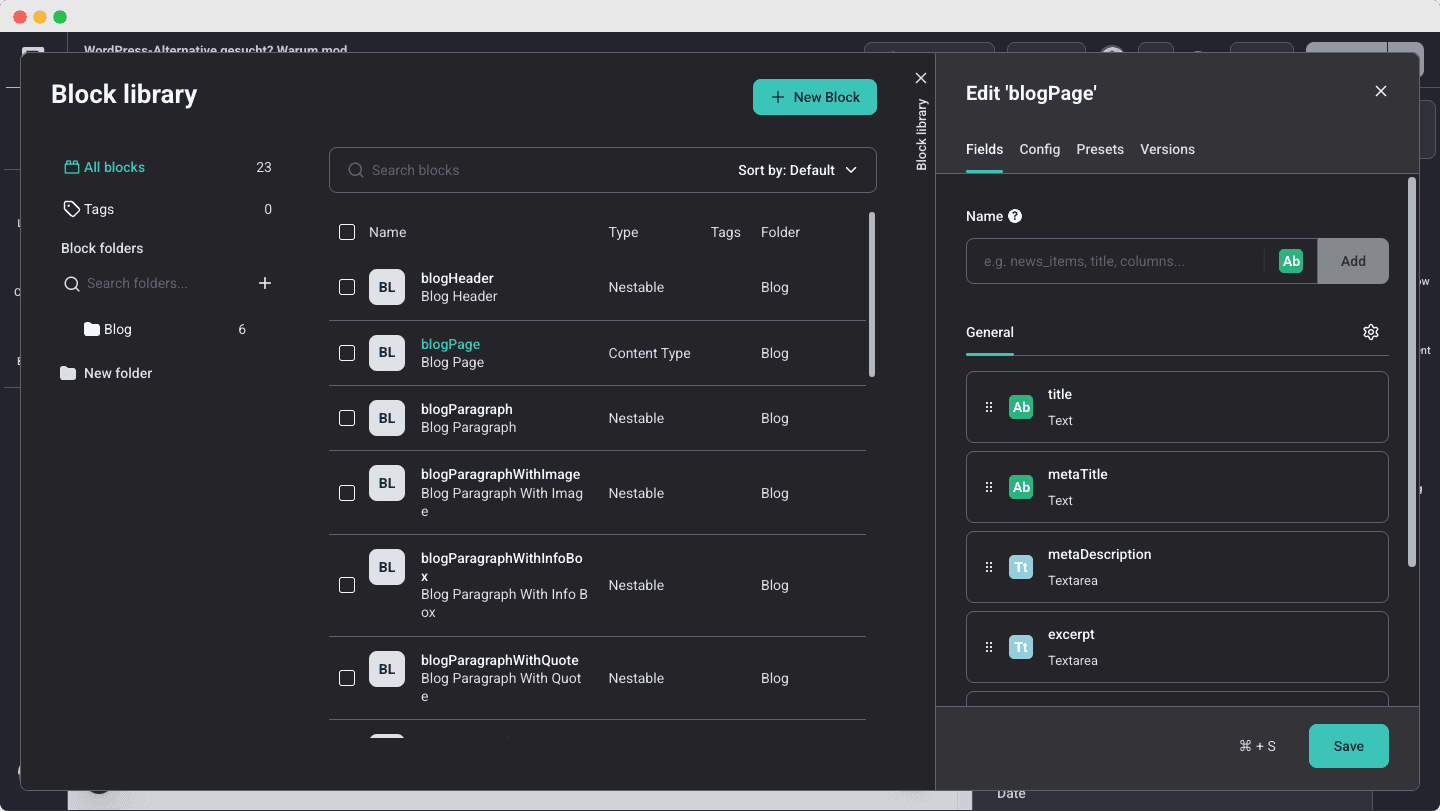Open the Presets tab
The width and height of the screenshot is (1440, 811).
pos(1100,149)
